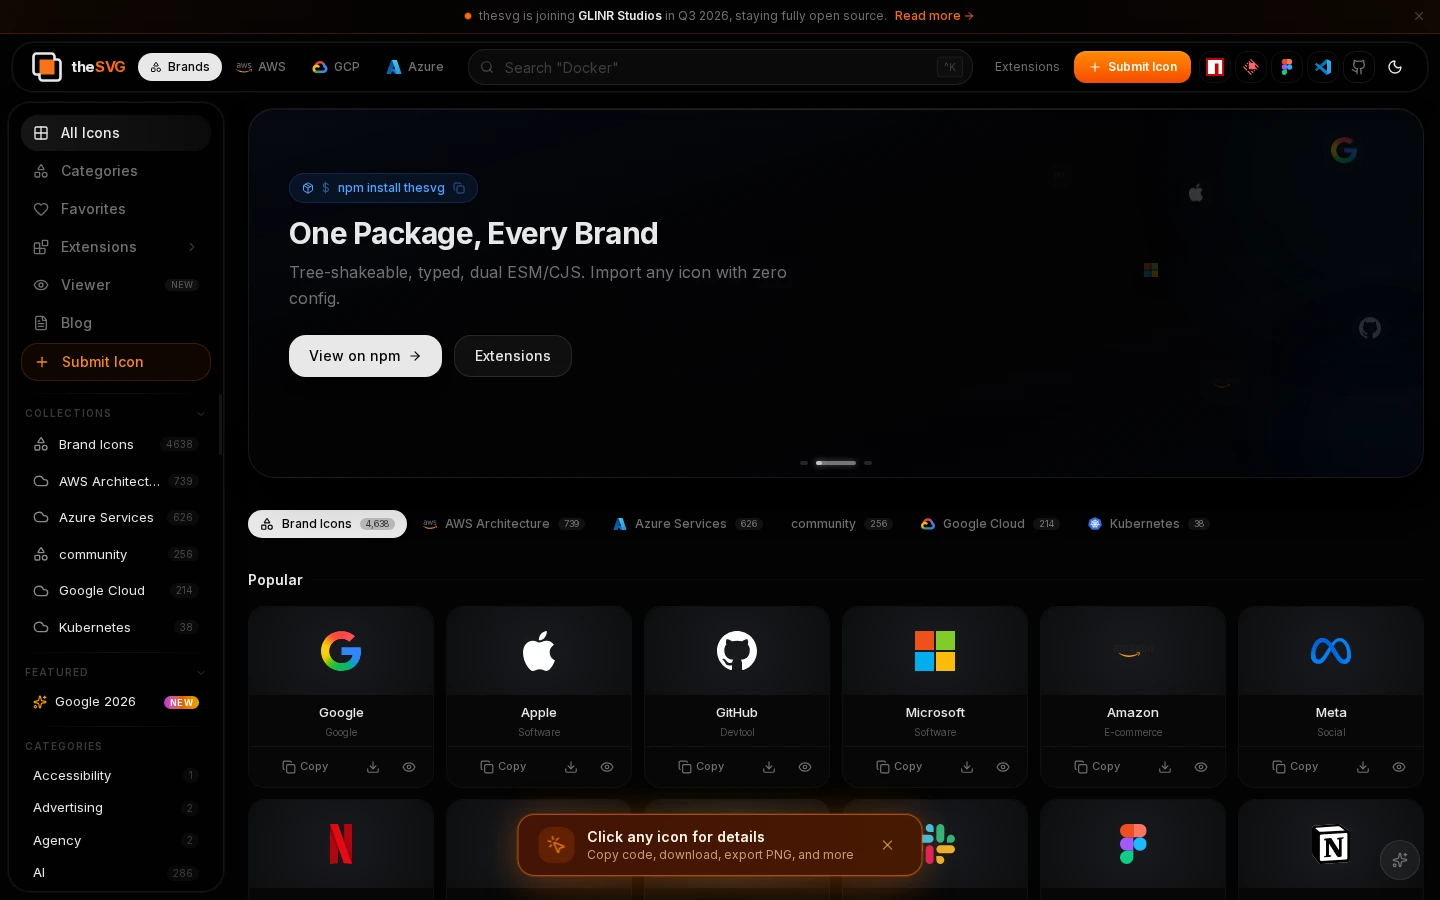Image resolution: width=1440 pixels, height=900 pixels.
Task: Download the Apple icon
Action: tap(571, 767)
